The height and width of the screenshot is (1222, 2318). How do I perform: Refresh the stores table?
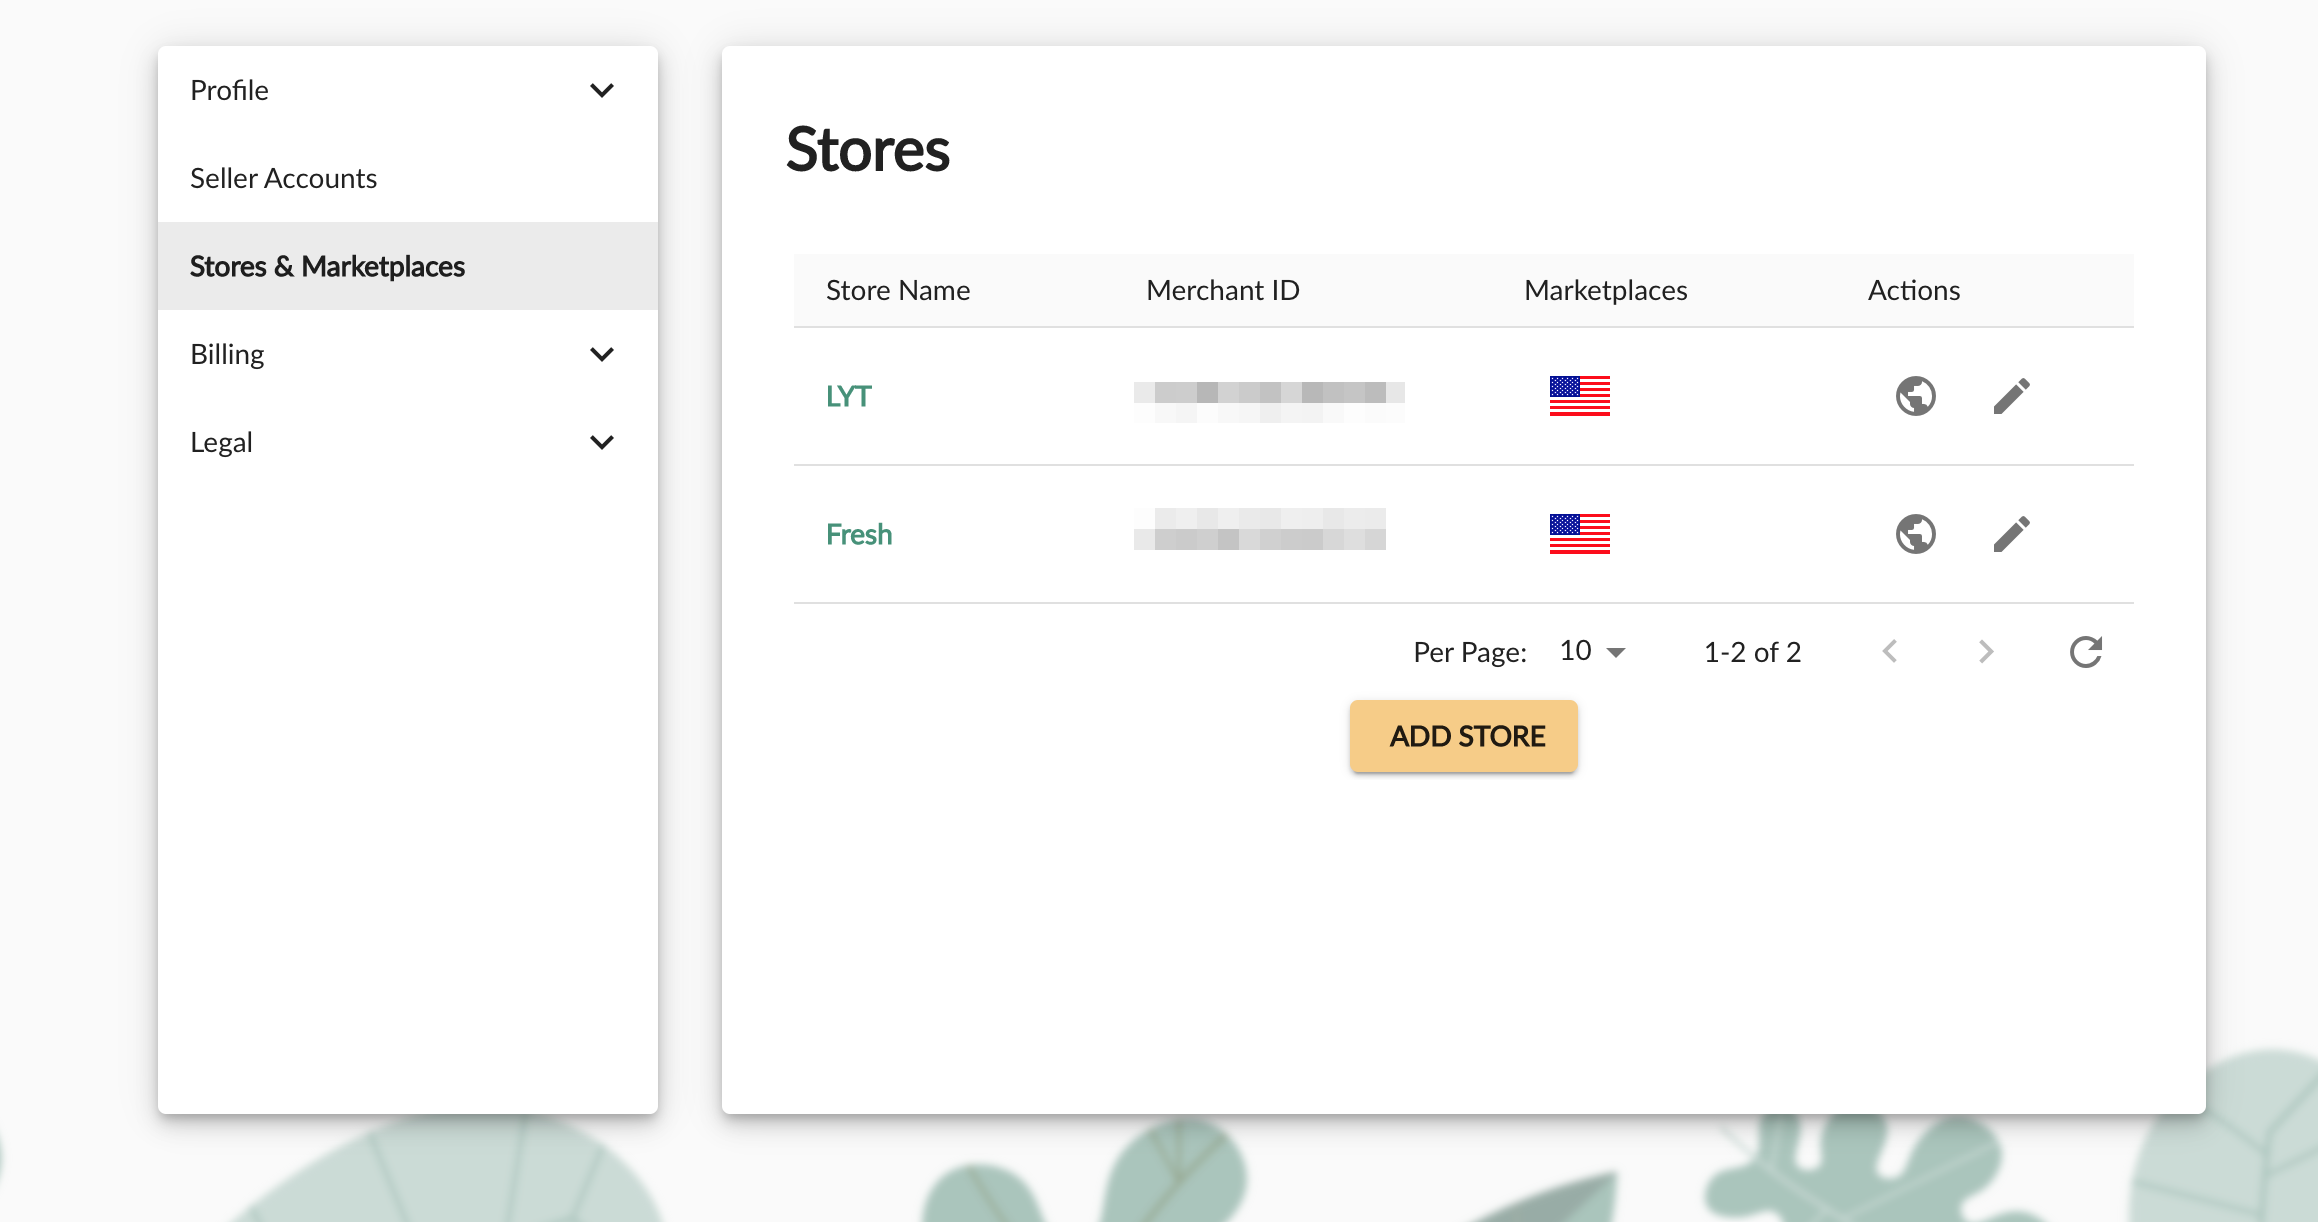tap(2085, 652)
